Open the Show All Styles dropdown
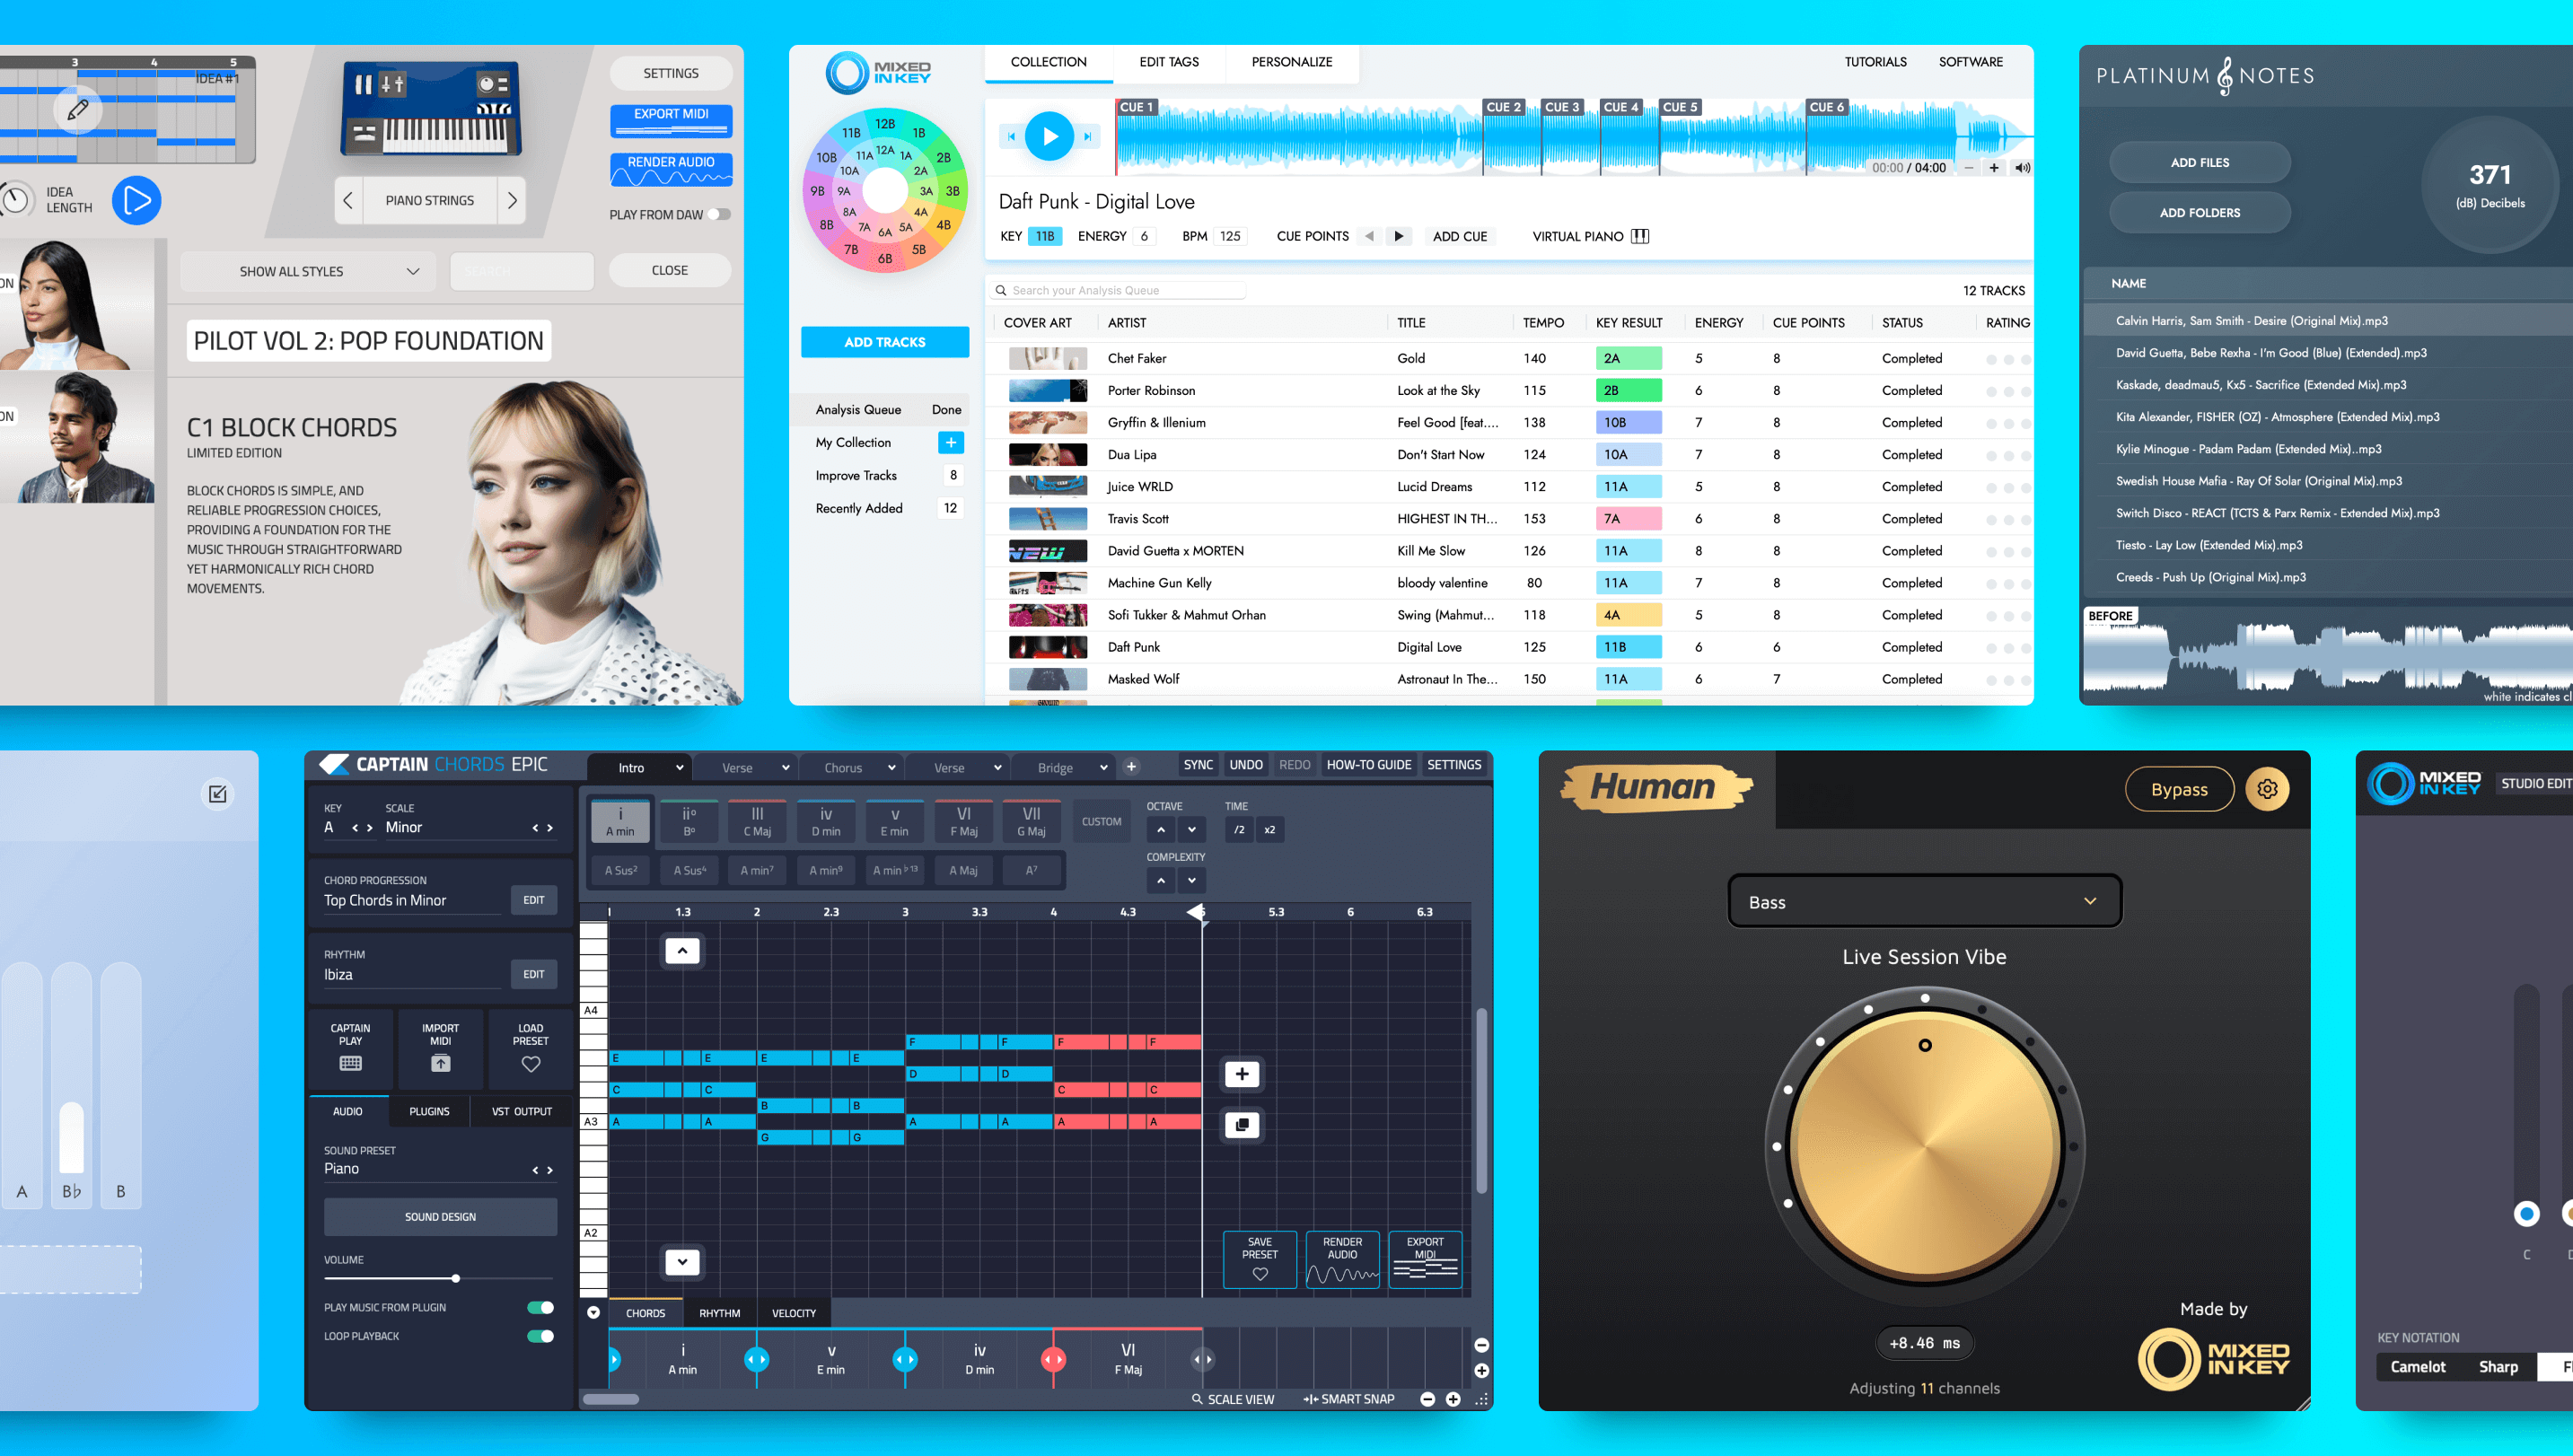 click(x=308, y=271)
